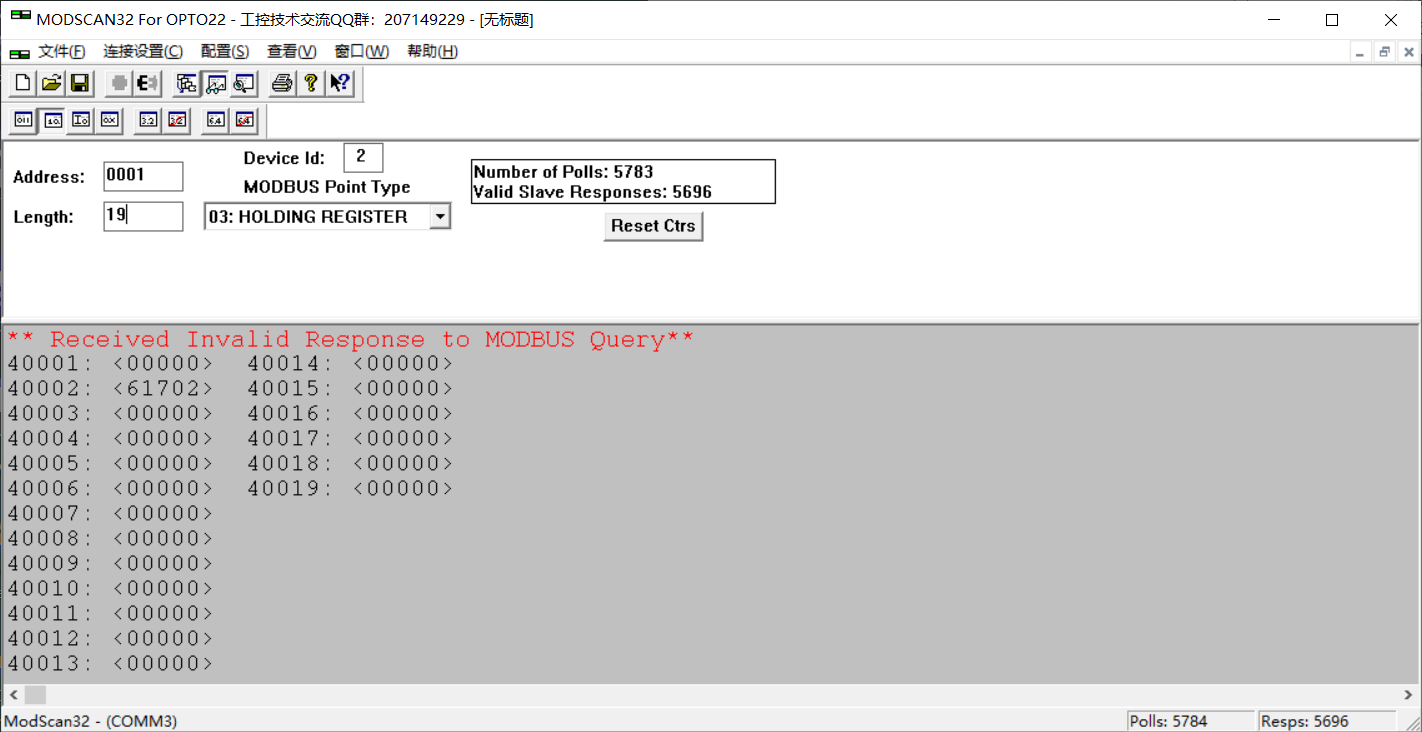
Task: Open the 配置(S) menu
Action: [225, 52]
